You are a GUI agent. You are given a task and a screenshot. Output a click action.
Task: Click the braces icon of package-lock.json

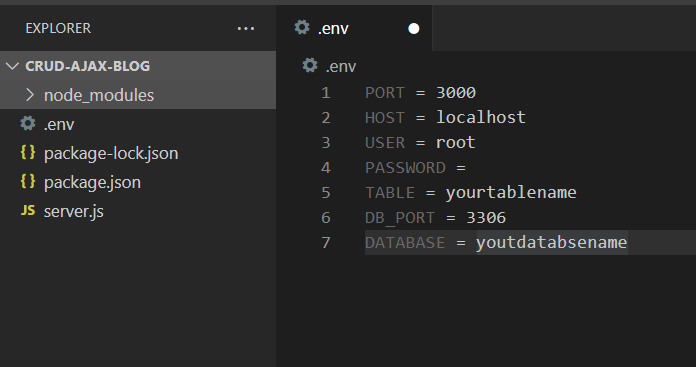28,153
